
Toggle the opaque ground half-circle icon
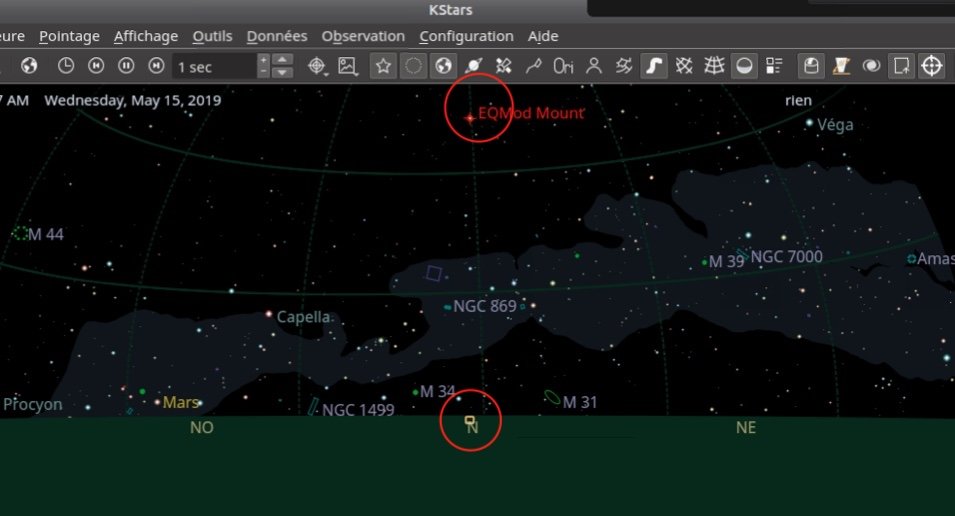tap(744, 66)
